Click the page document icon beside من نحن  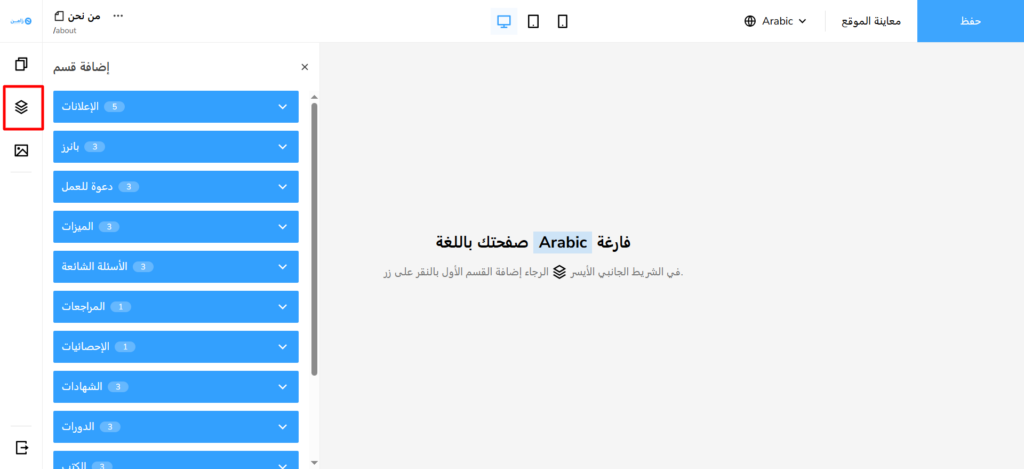click(x=58, y=16)
